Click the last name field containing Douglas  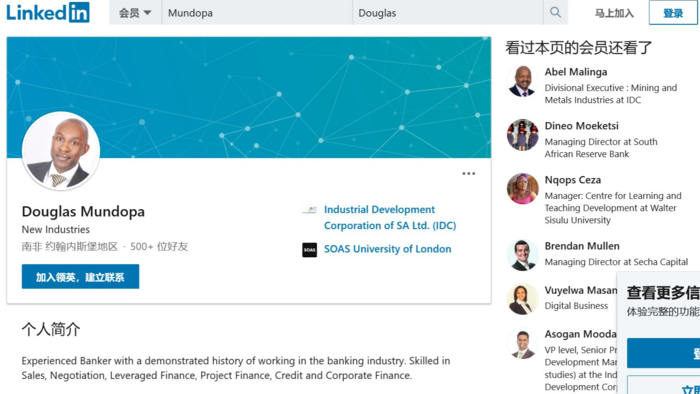pos(448,13)
